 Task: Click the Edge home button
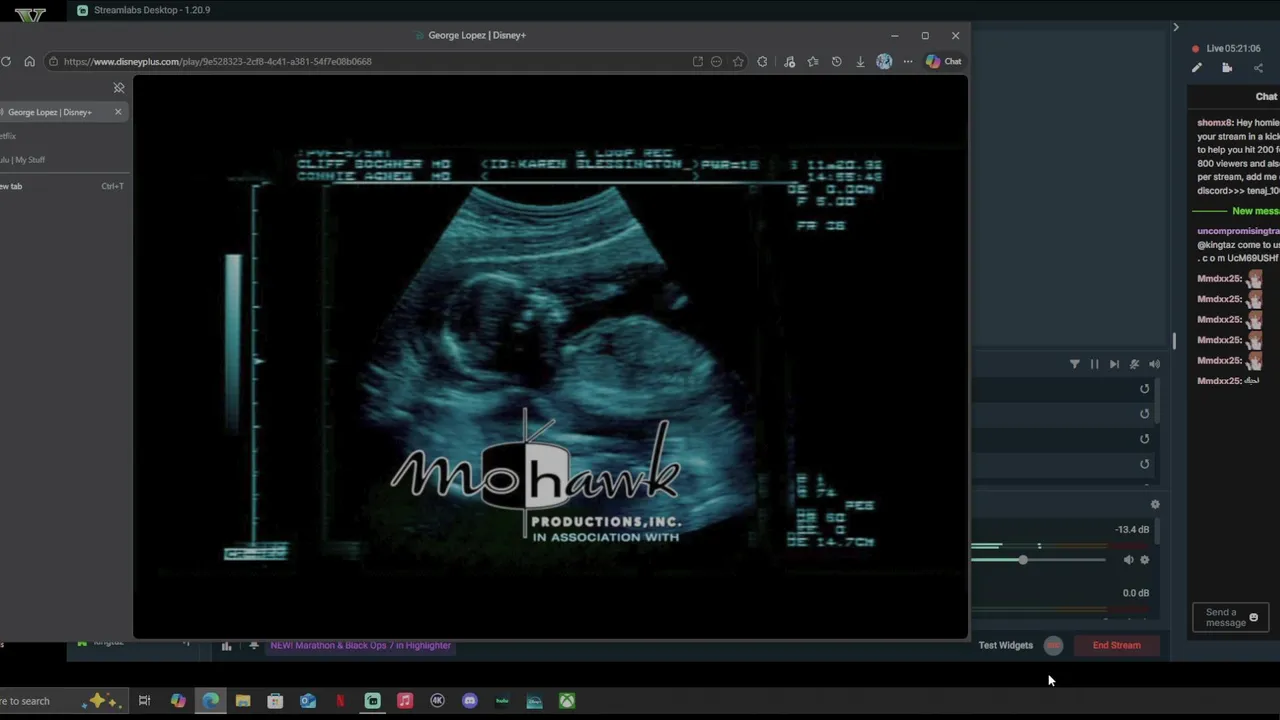29,62
